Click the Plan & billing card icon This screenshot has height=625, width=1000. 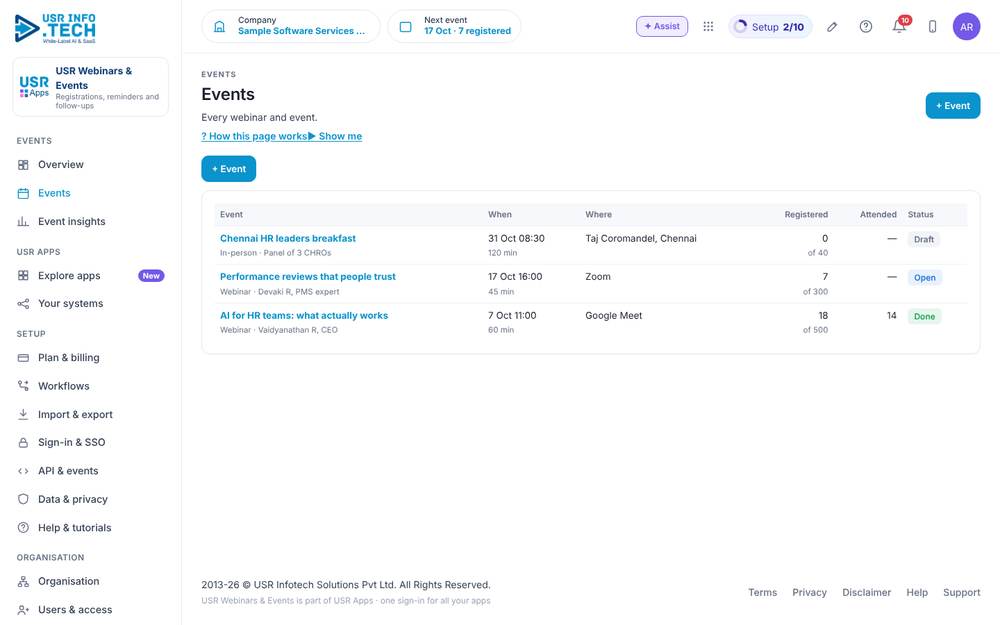tap(23, 358)
